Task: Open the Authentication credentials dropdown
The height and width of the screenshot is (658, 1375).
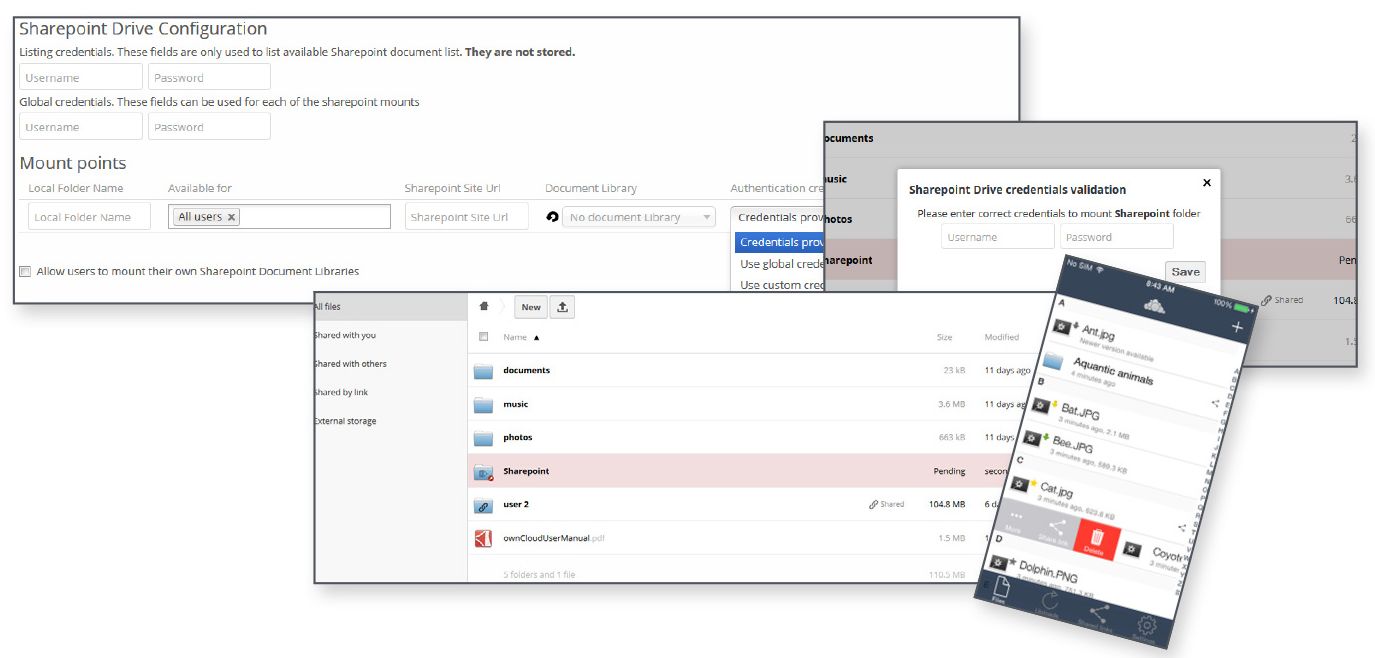Action: click(778, 217)
